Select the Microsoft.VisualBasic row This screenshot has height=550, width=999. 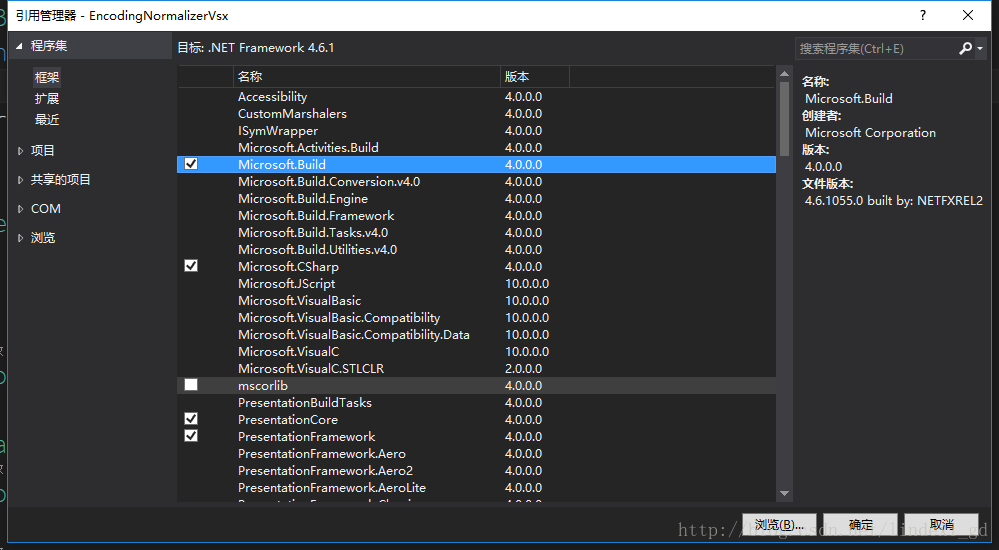[x=477, y=300]
